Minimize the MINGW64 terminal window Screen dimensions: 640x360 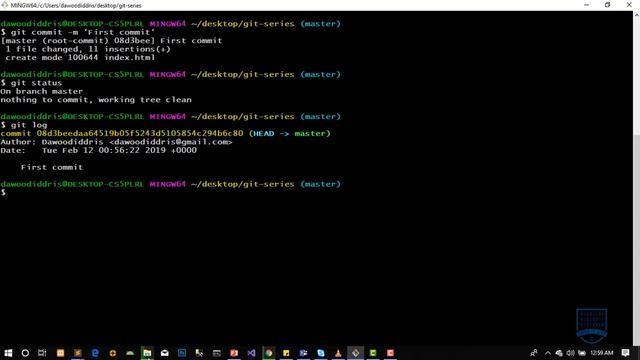coord(587,5)
